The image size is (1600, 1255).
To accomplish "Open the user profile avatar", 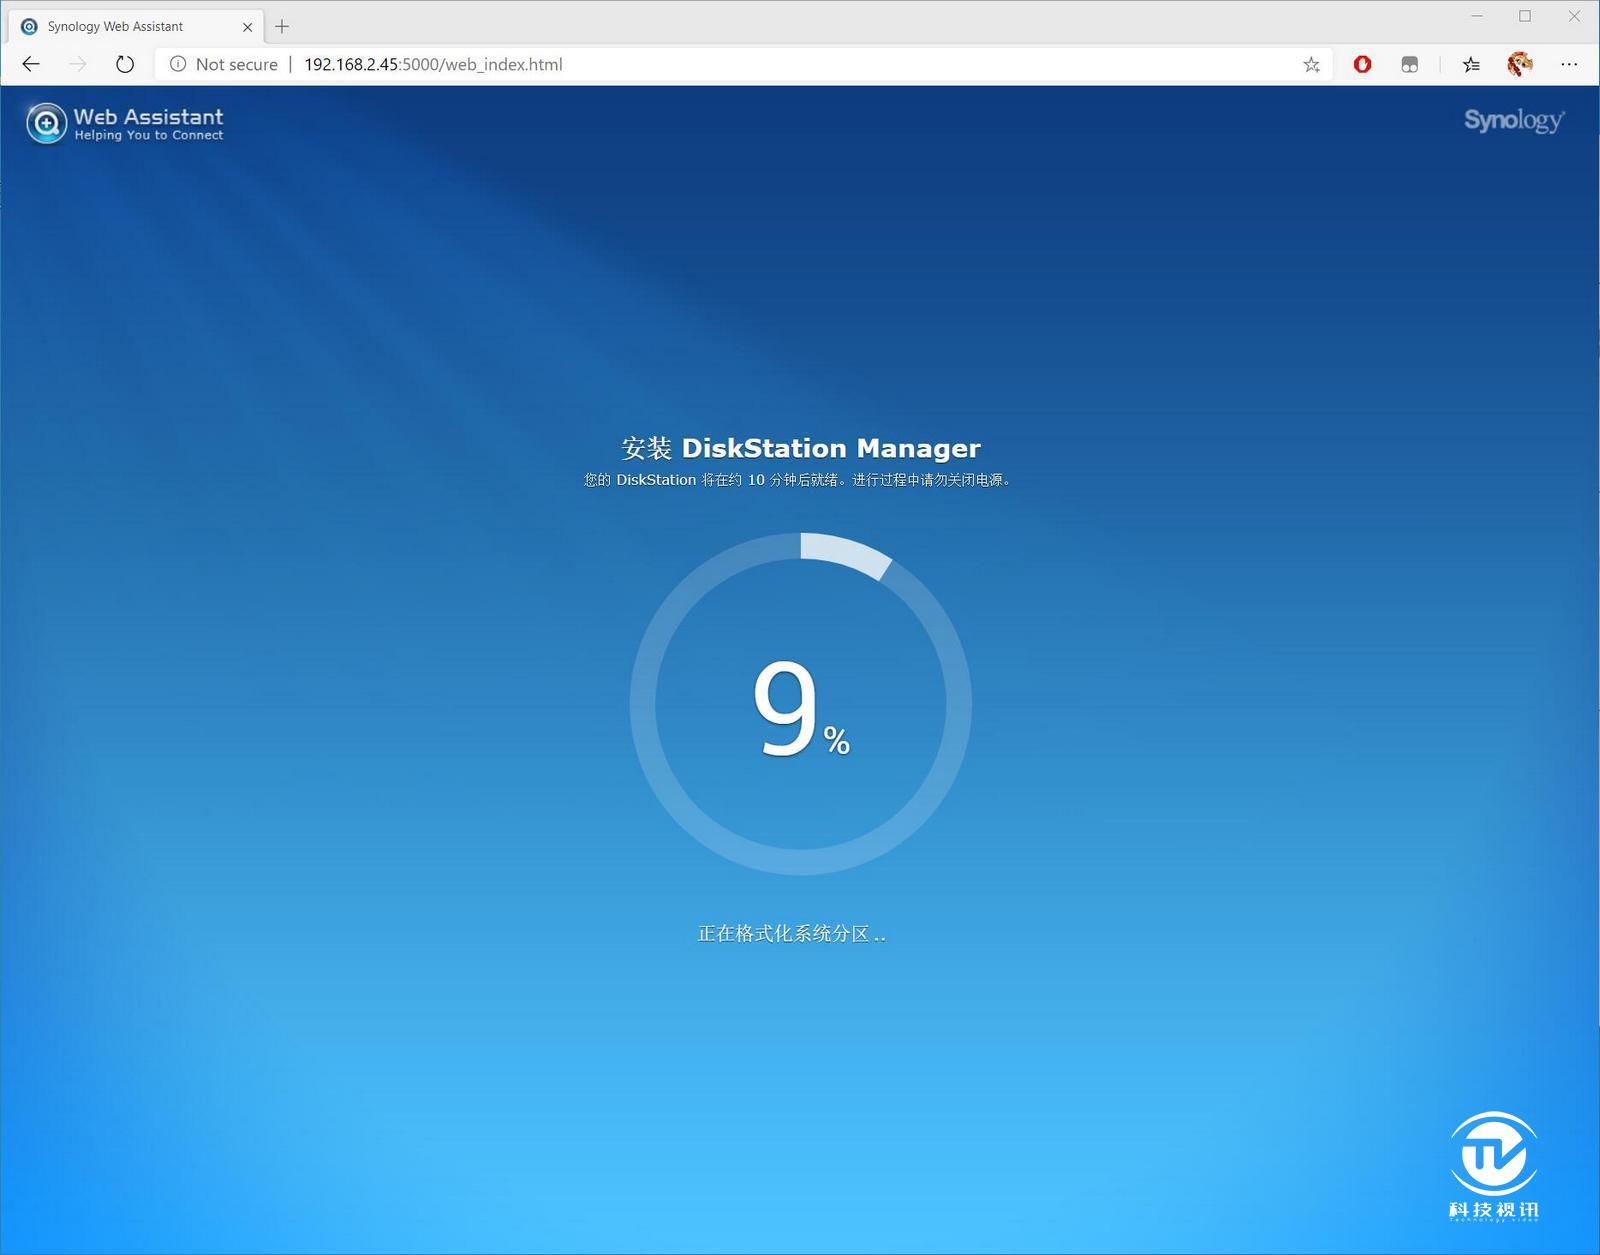I will pos(1520,64).
